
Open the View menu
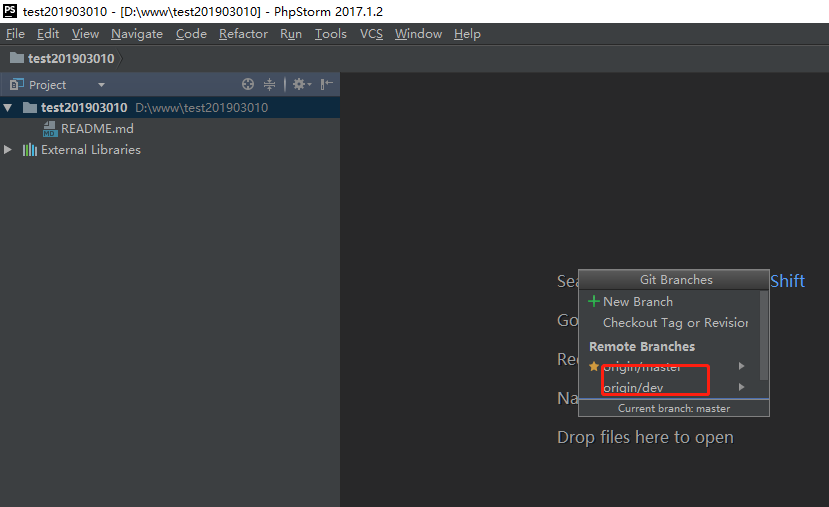pos(85,34)
